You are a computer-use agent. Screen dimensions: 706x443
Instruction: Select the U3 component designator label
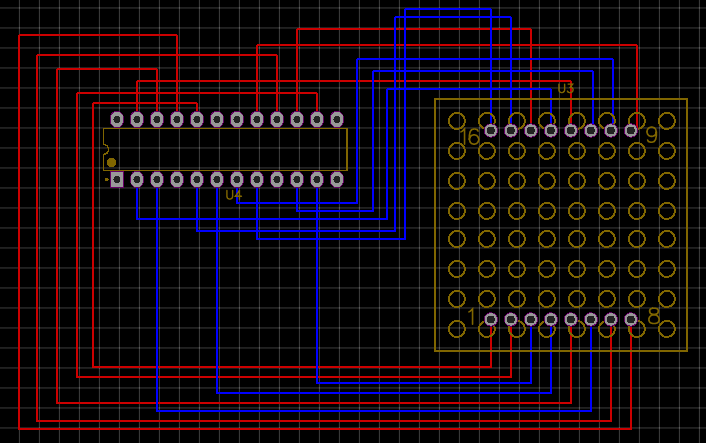566,88
